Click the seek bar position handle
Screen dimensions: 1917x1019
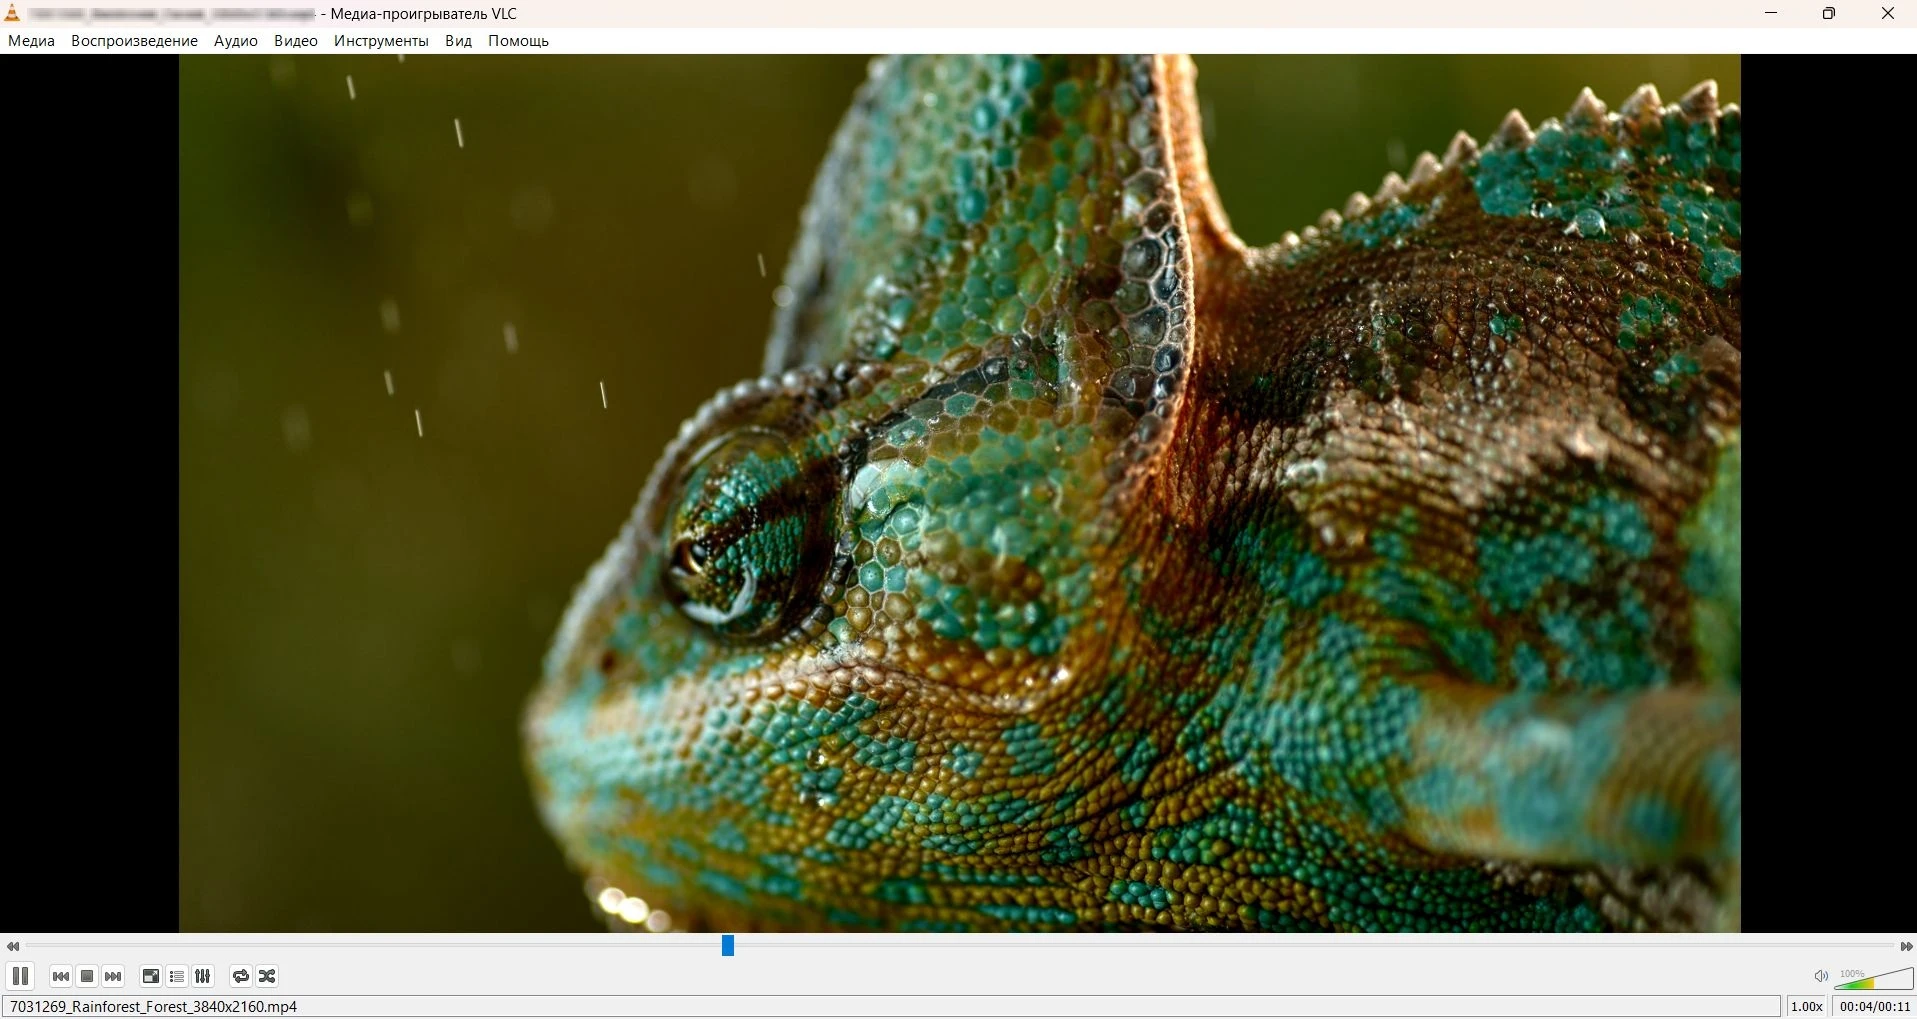point(728,945)
